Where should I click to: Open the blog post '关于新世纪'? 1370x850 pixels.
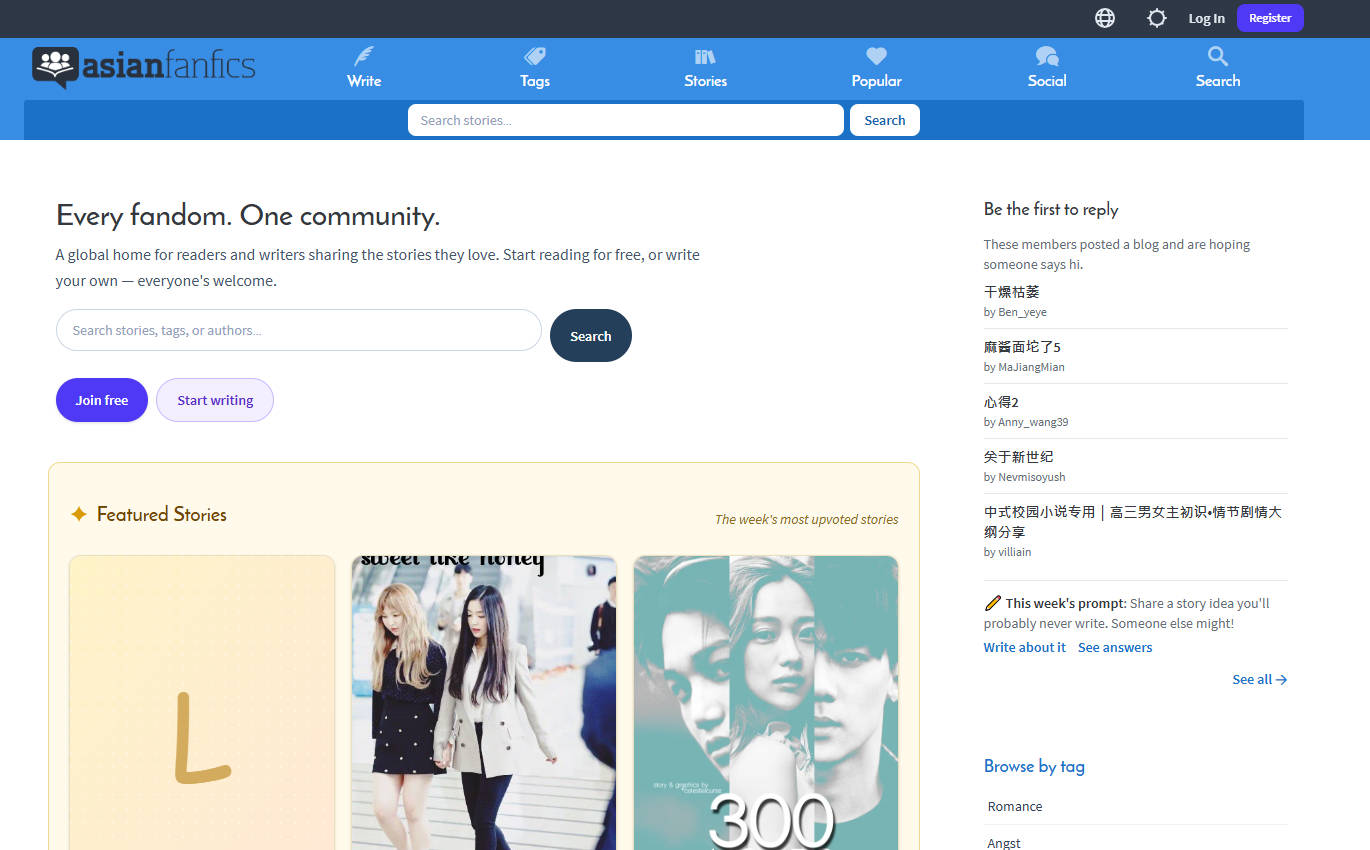(1019, 457)
